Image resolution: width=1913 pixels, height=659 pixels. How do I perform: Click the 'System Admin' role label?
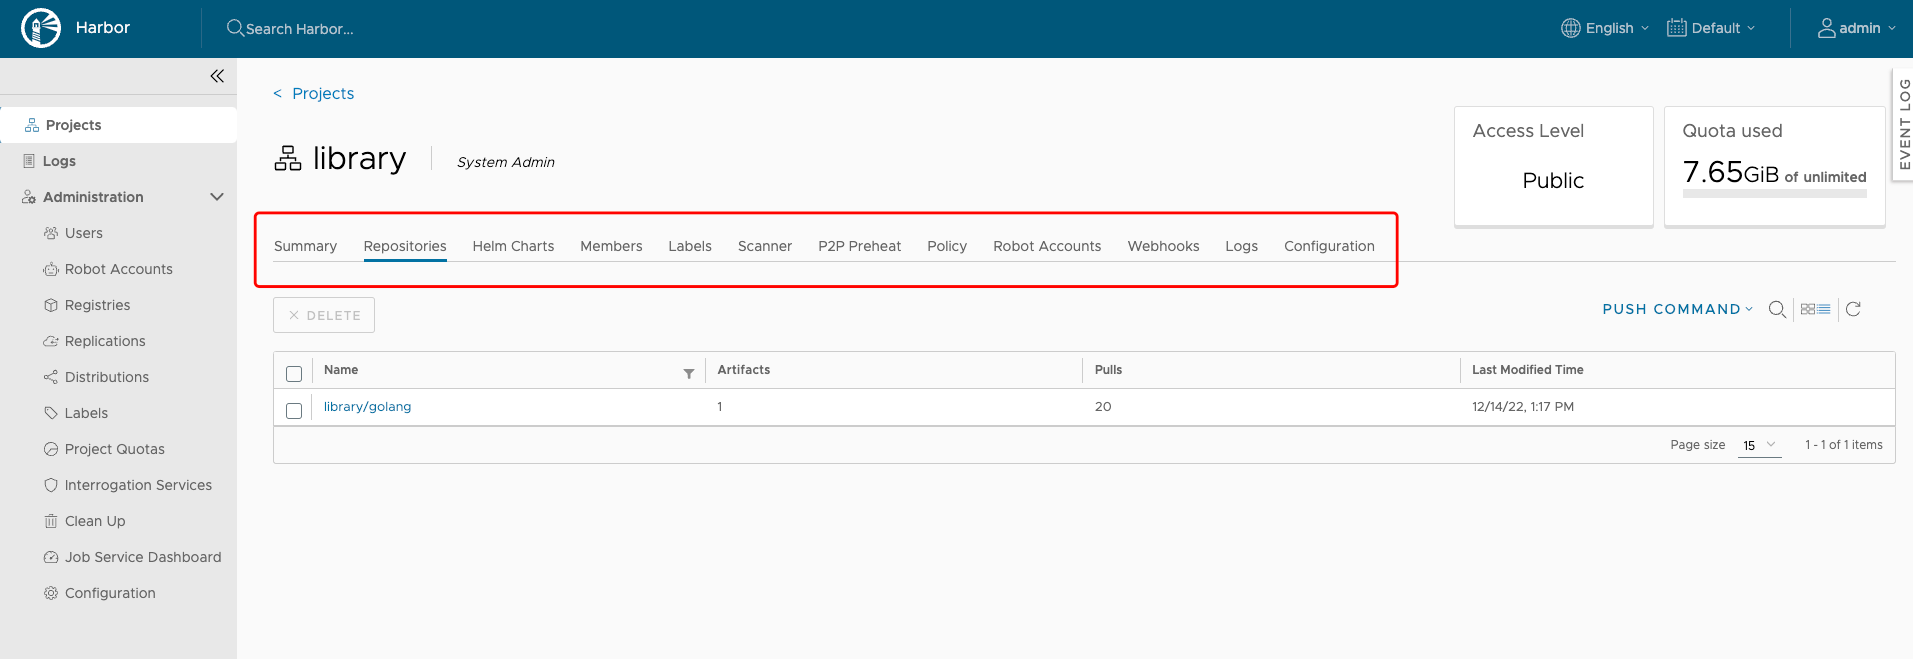(506, 162)
